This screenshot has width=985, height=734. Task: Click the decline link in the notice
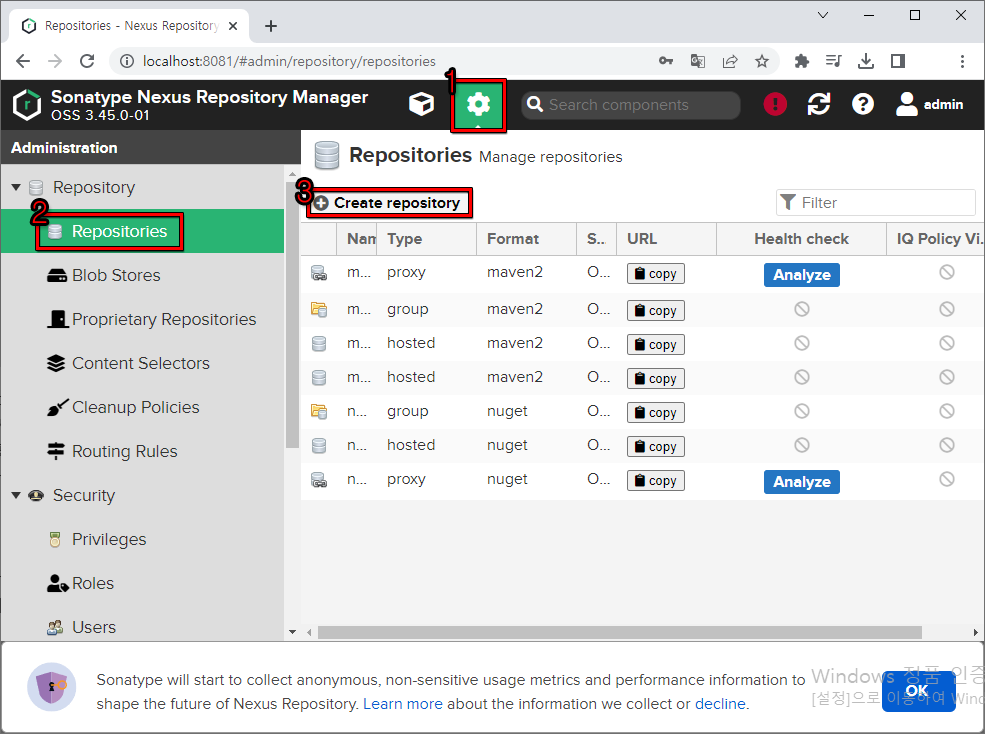click(720, 704)
